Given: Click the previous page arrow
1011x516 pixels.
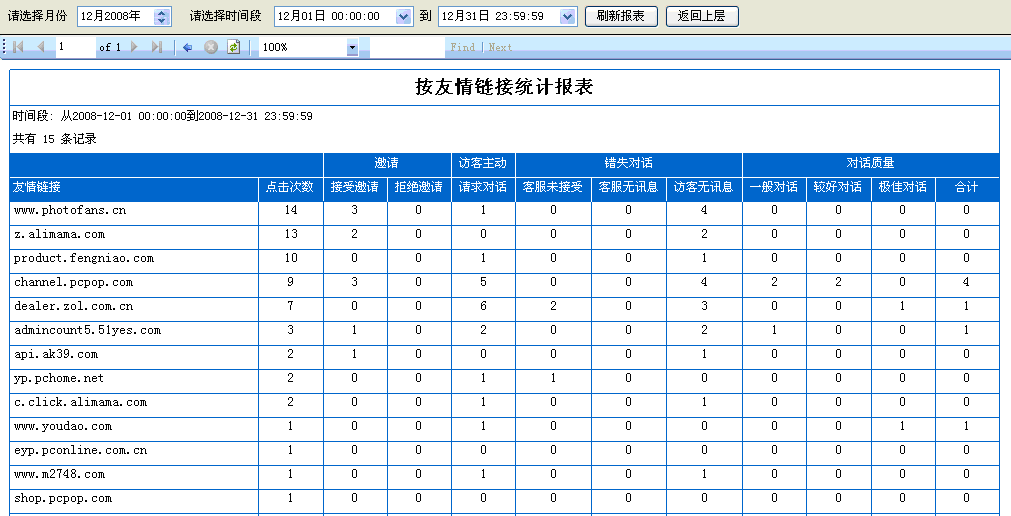Looking at the screenshot, I should coord(41,47).
